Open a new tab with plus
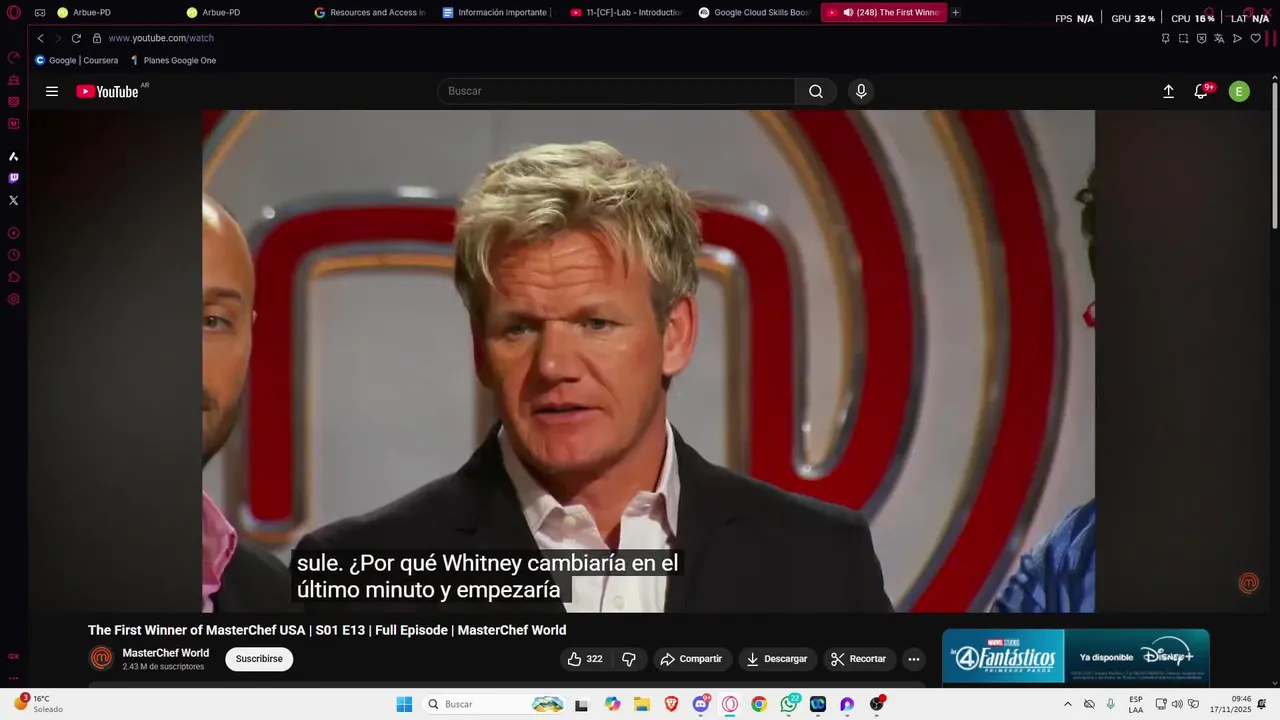The width and height of the screenshot is (1280, 720). [x=955, y=13]
